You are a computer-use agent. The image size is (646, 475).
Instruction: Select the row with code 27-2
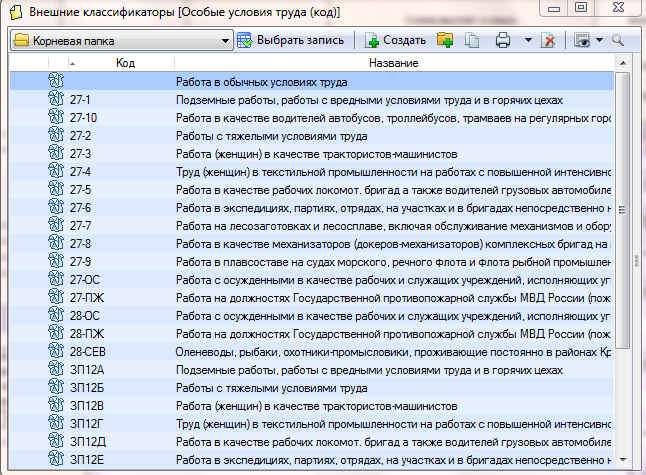(312, 136)
